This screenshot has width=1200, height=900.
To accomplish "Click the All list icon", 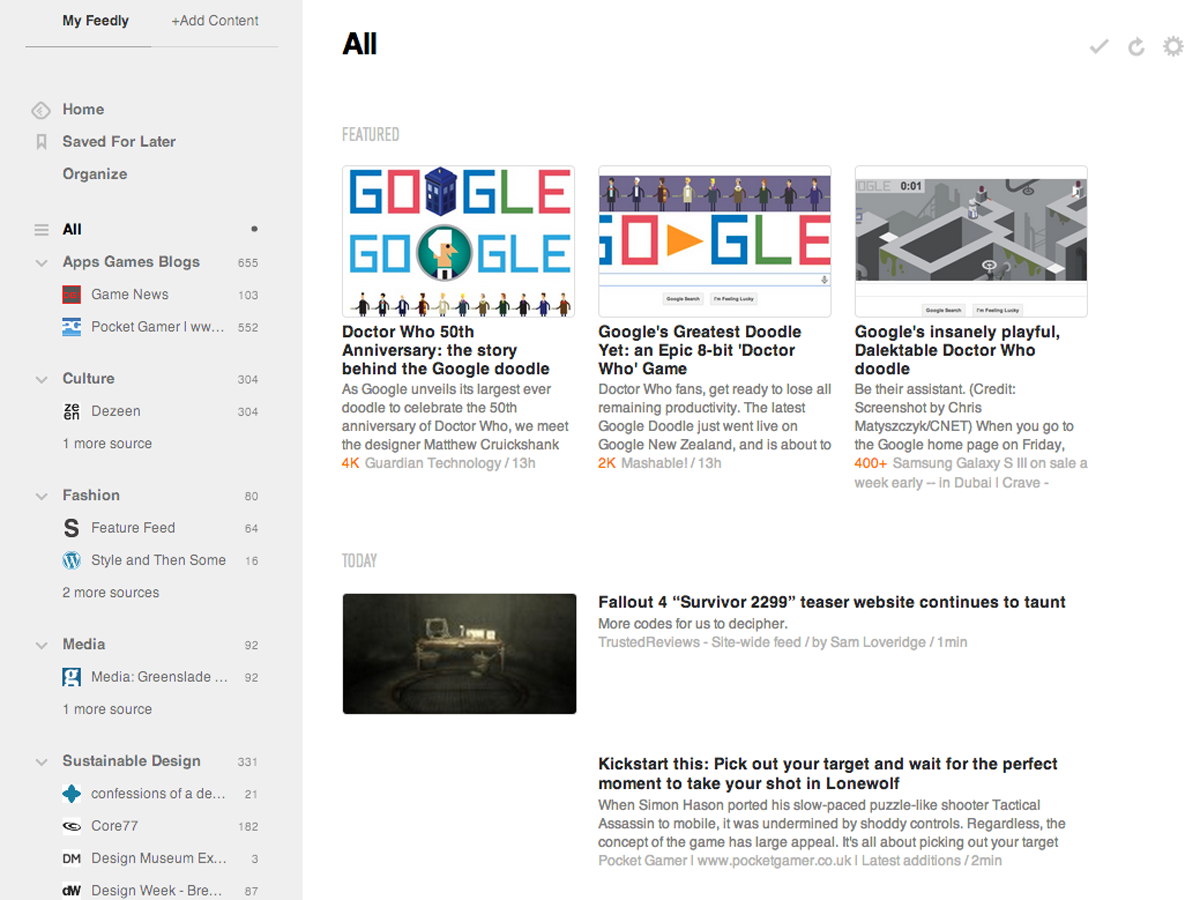I will tap(41, 230).
